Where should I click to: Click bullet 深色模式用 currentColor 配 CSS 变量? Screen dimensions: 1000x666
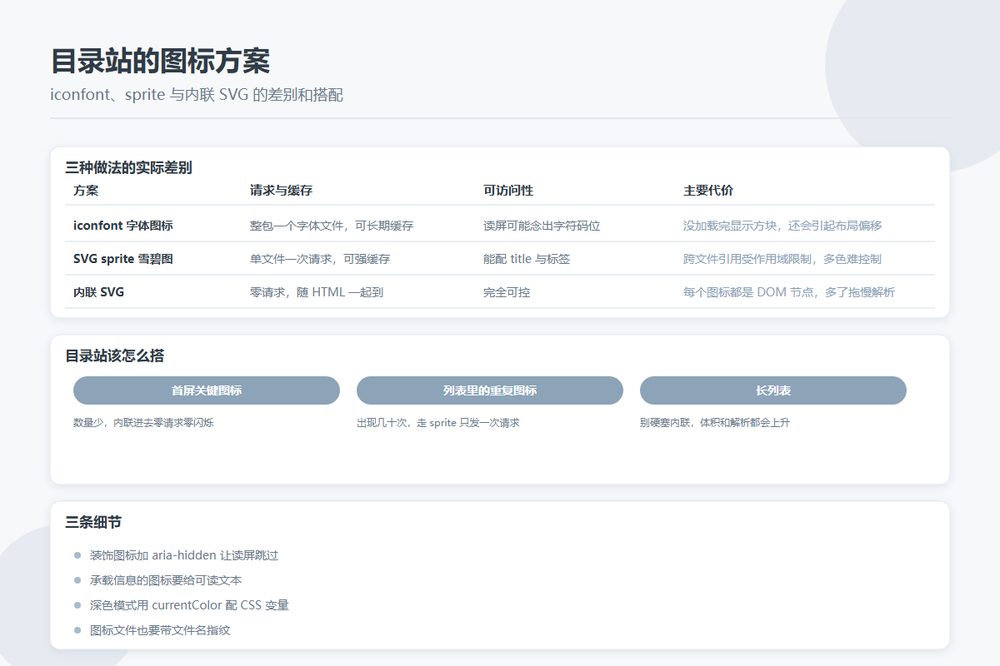189,605
